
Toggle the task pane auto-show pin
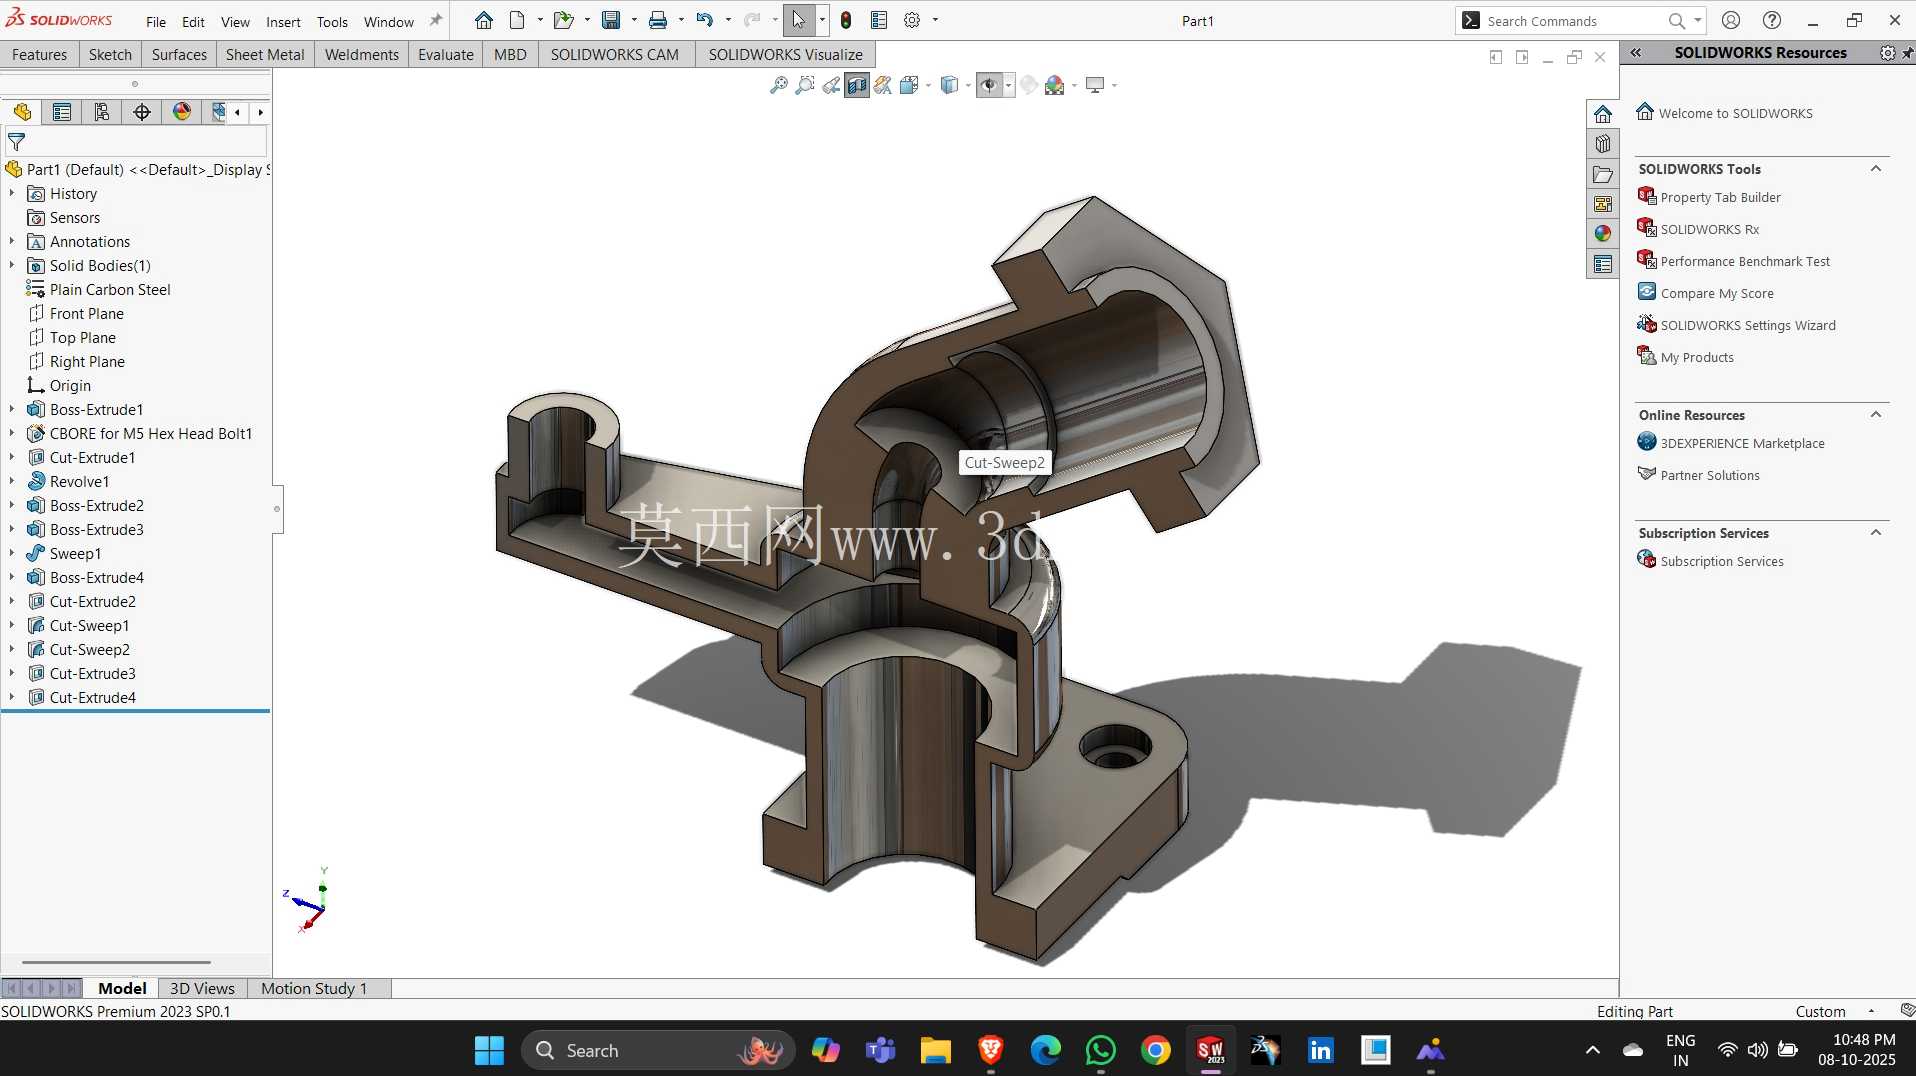tap(1908, 53)
